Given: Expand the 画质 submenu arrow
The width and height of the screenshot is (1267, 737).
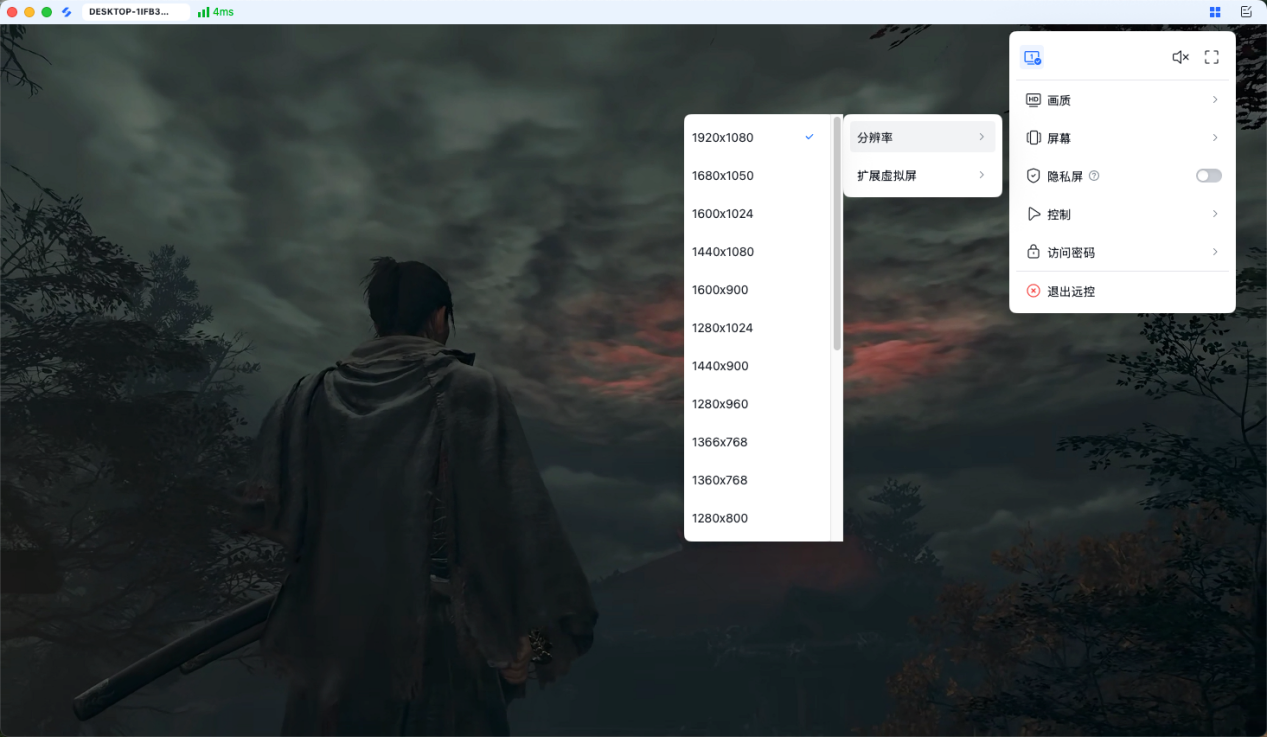Looking at the screenshot, I should pyautogui.click(x=1215, y=100).
